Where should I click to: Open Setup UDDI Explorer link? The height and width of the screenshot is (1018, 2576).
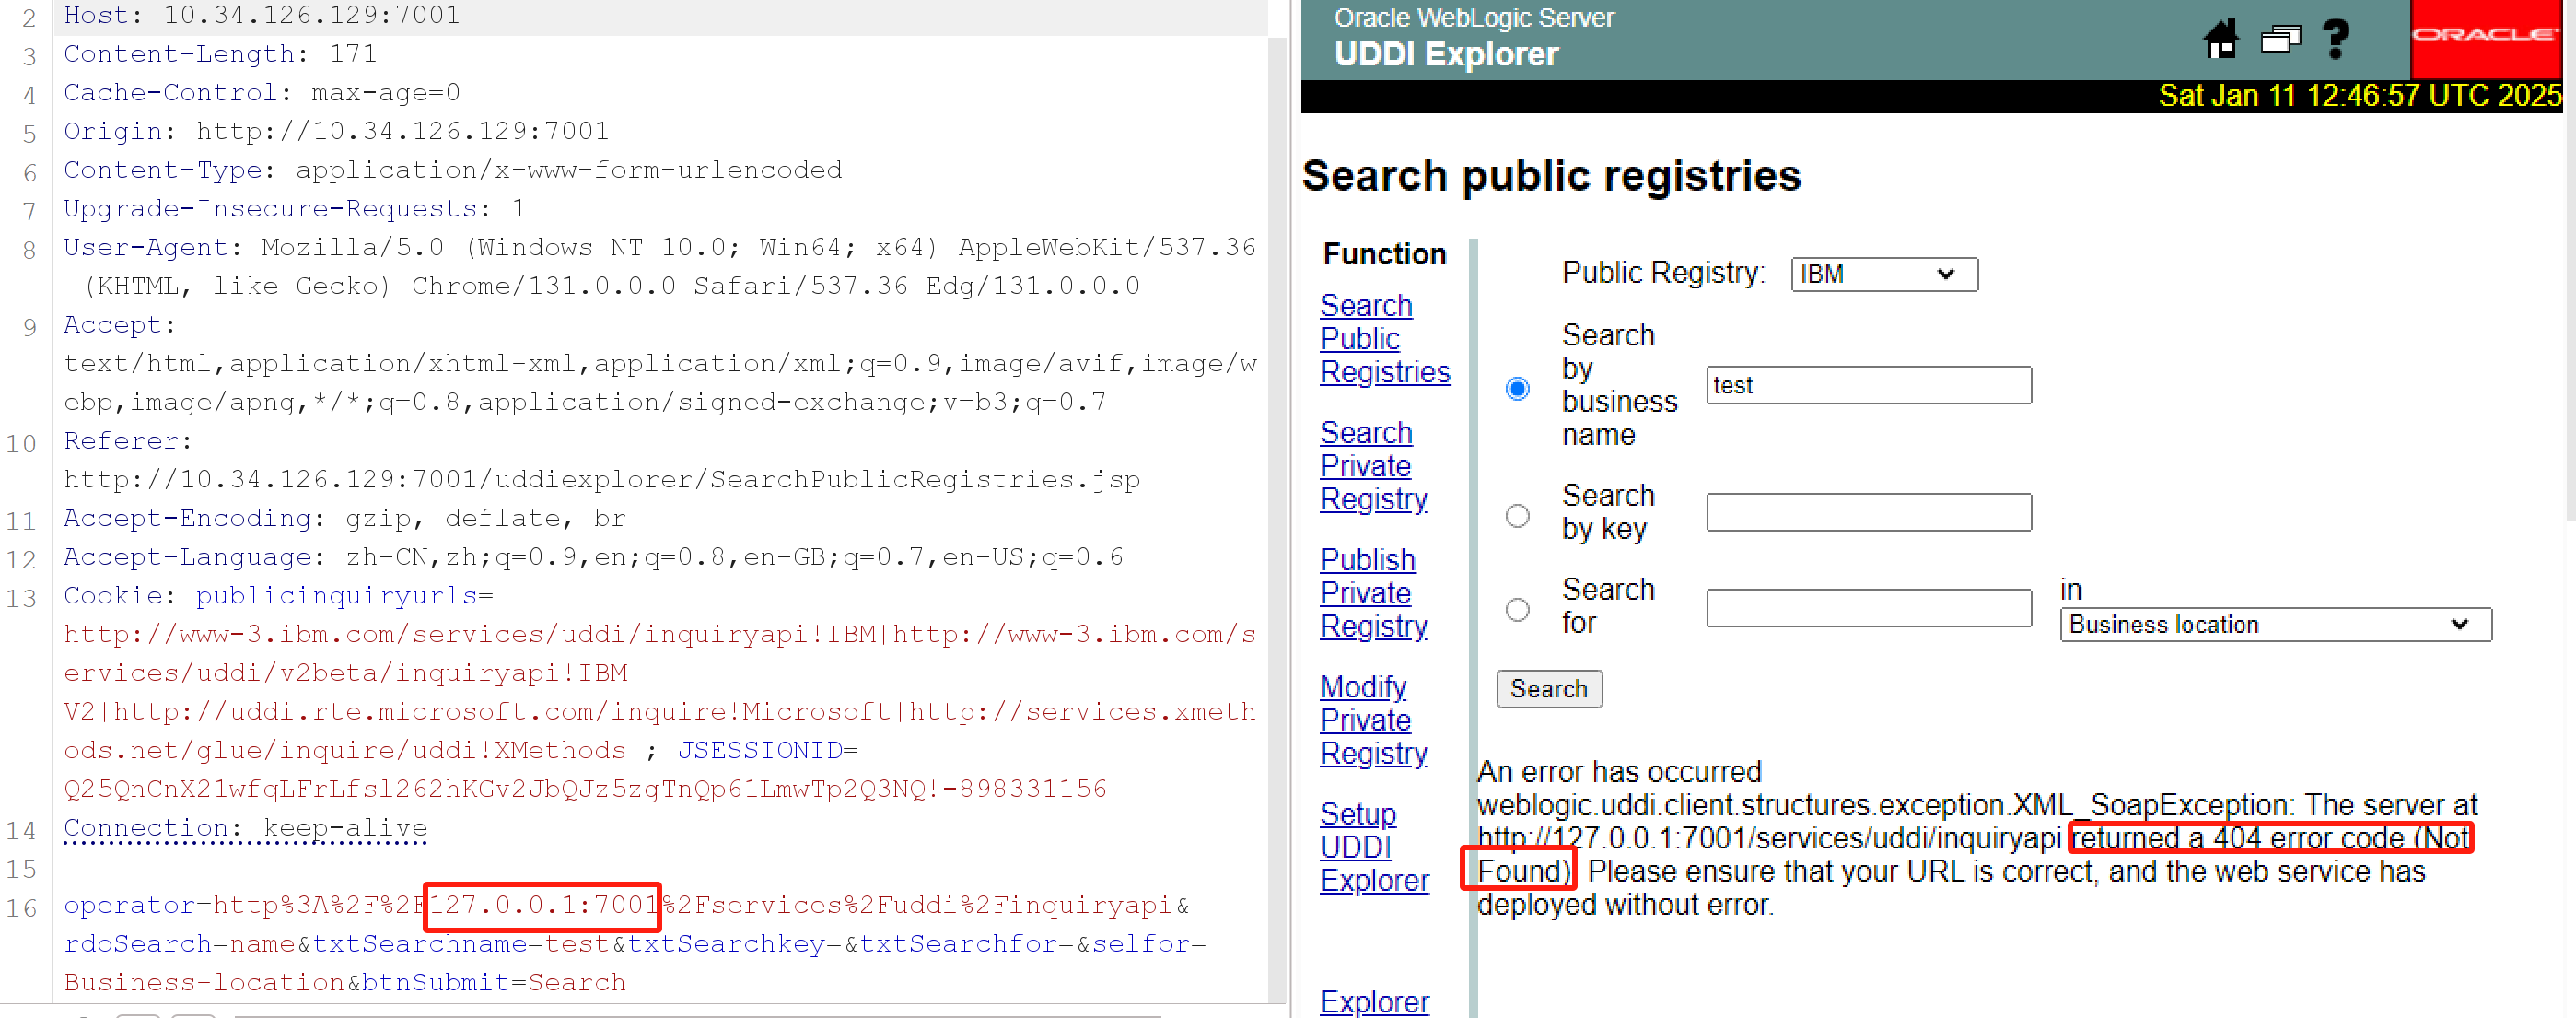coord(1374,847)
